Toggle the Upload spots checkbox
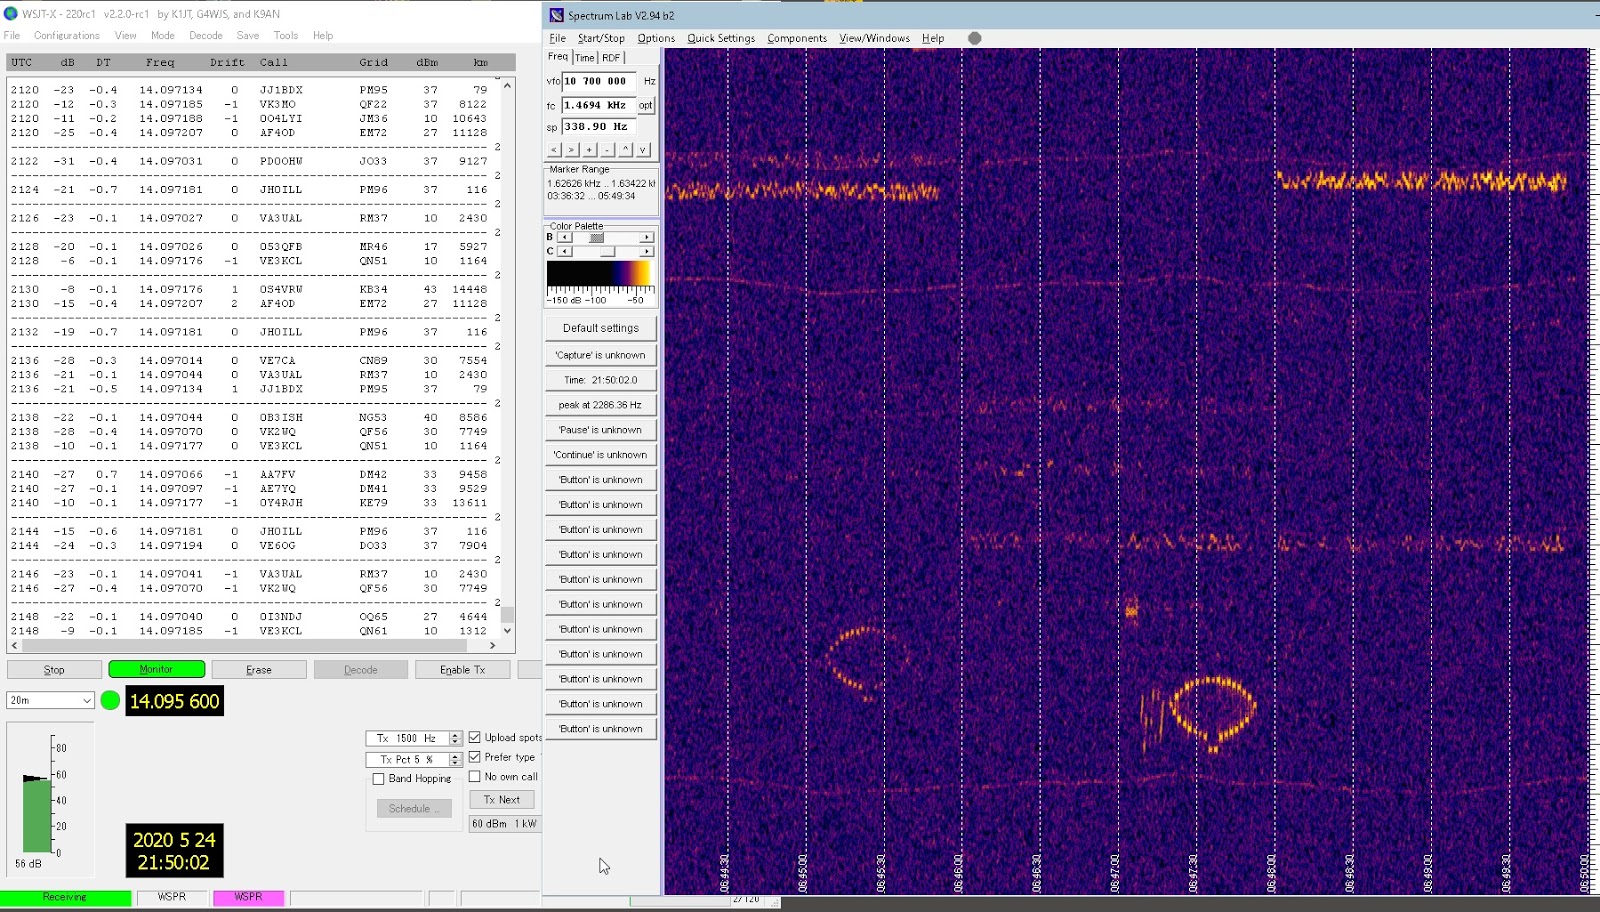This screenshot has width=1600, height=912. click(475, 737)
